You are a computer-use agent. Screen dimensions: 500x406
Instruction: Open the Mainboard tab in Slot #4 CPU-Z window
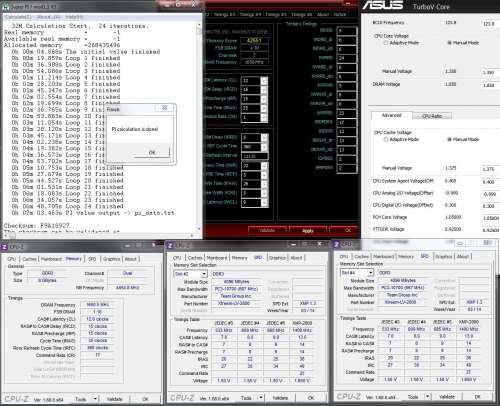click(383, 256)
